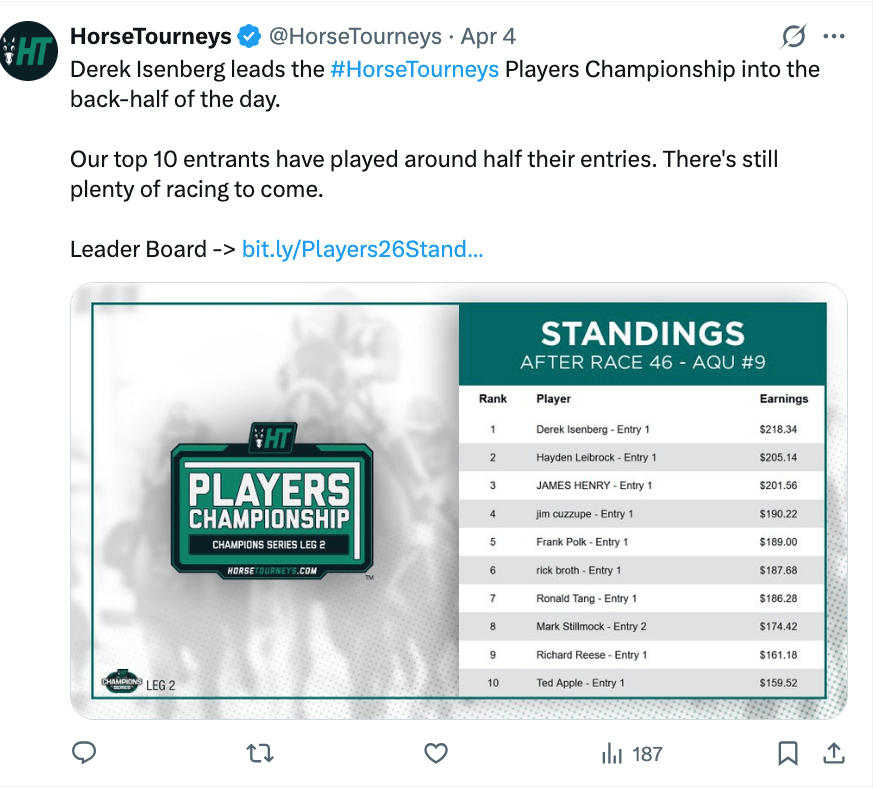
Task: Open the HorseTourneys profile avatar
Action: click(29, 52)
